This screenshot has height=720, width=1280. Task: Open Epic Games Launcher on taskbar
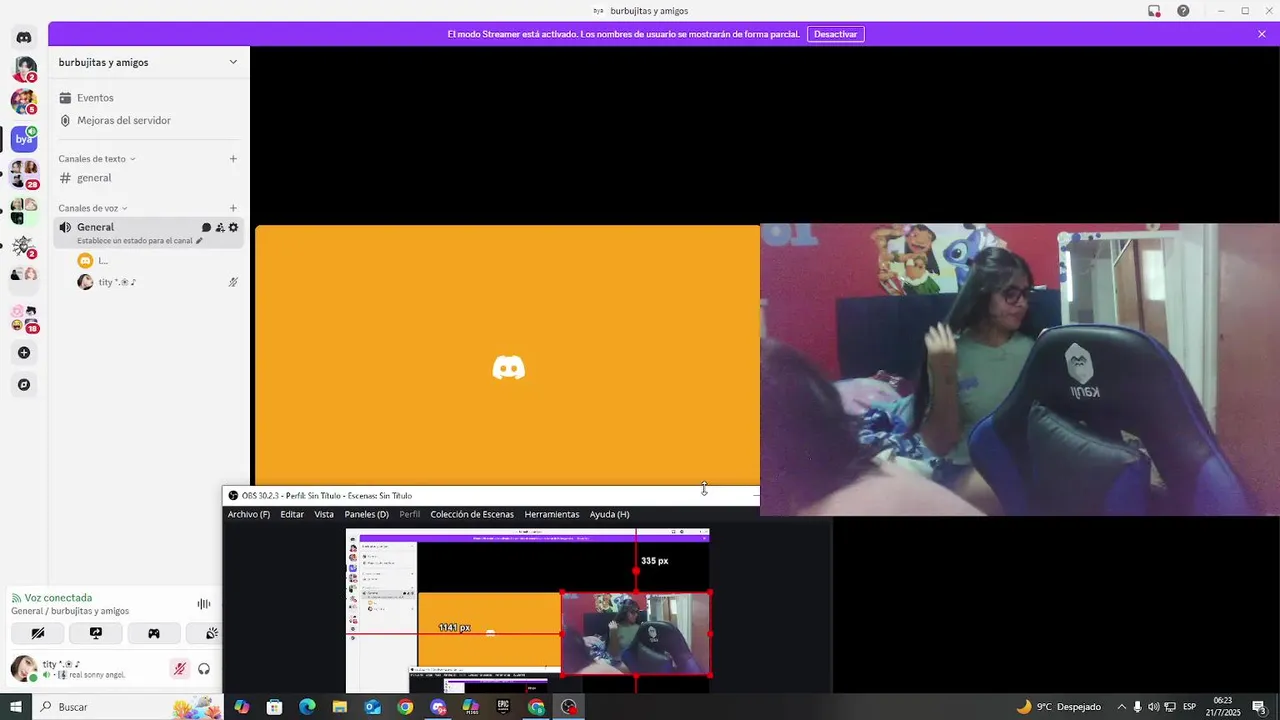point(503,707)
